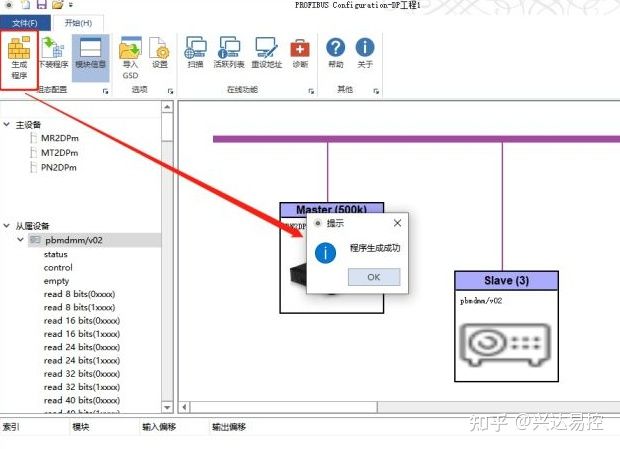Viewport: 620px width, 449px height.
Task: Open the 选项 group dialog launcher
Action: [x=170, y=91]
